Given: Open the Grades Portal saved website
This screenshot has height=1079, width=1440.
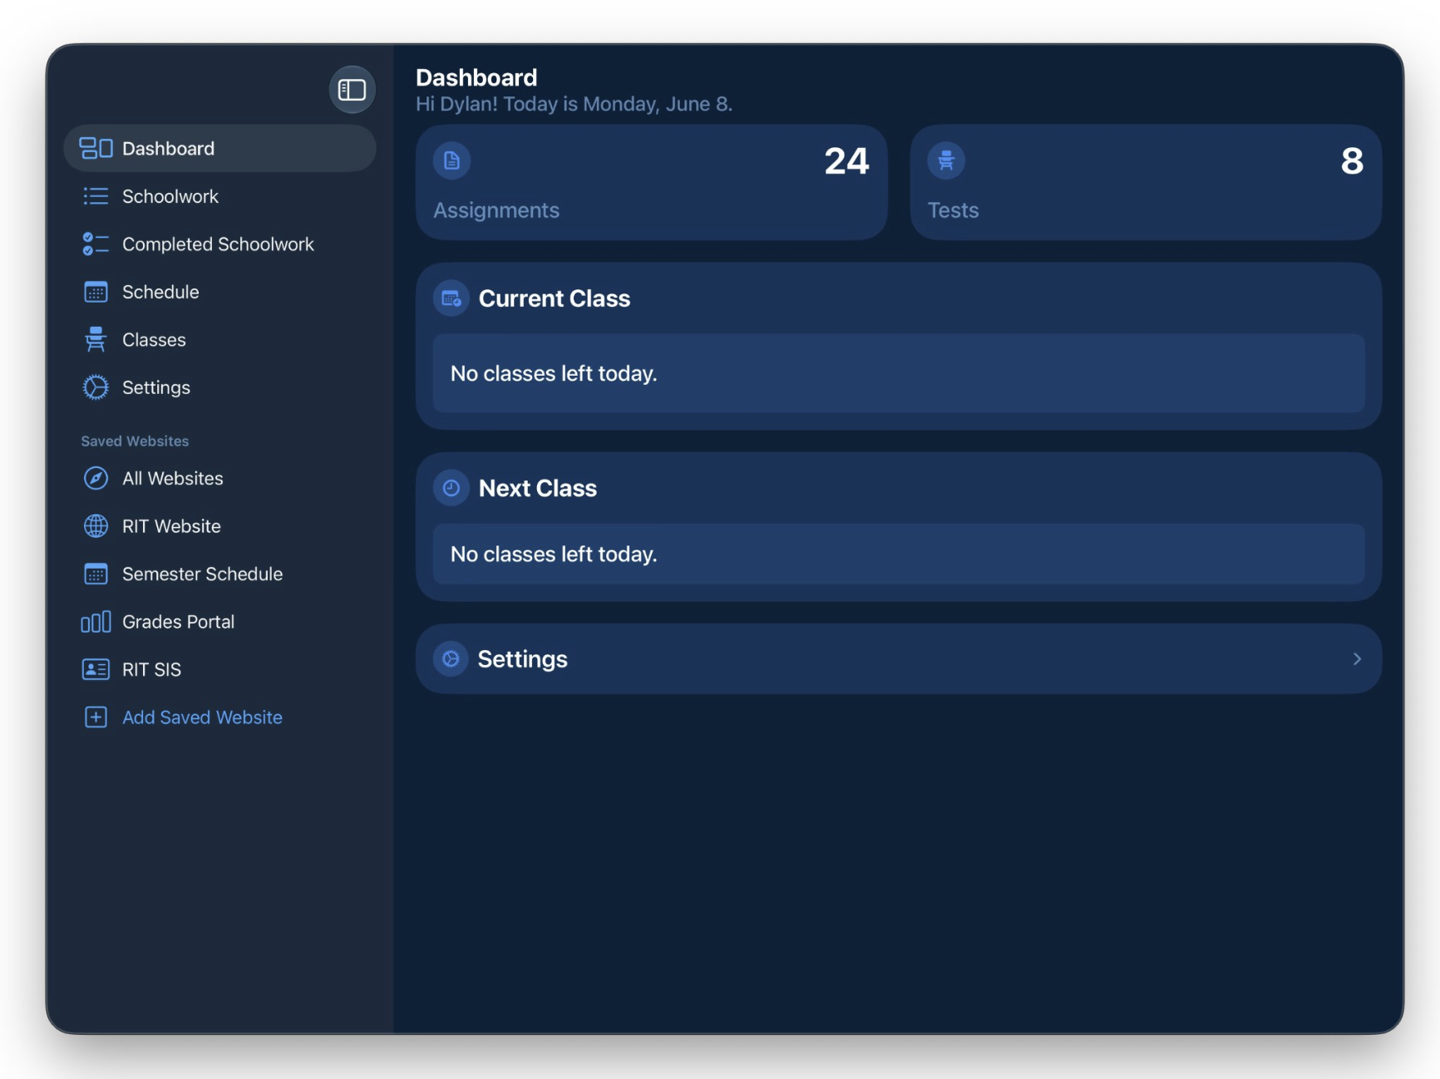Looking at the screenshot, I should point(220,622).
